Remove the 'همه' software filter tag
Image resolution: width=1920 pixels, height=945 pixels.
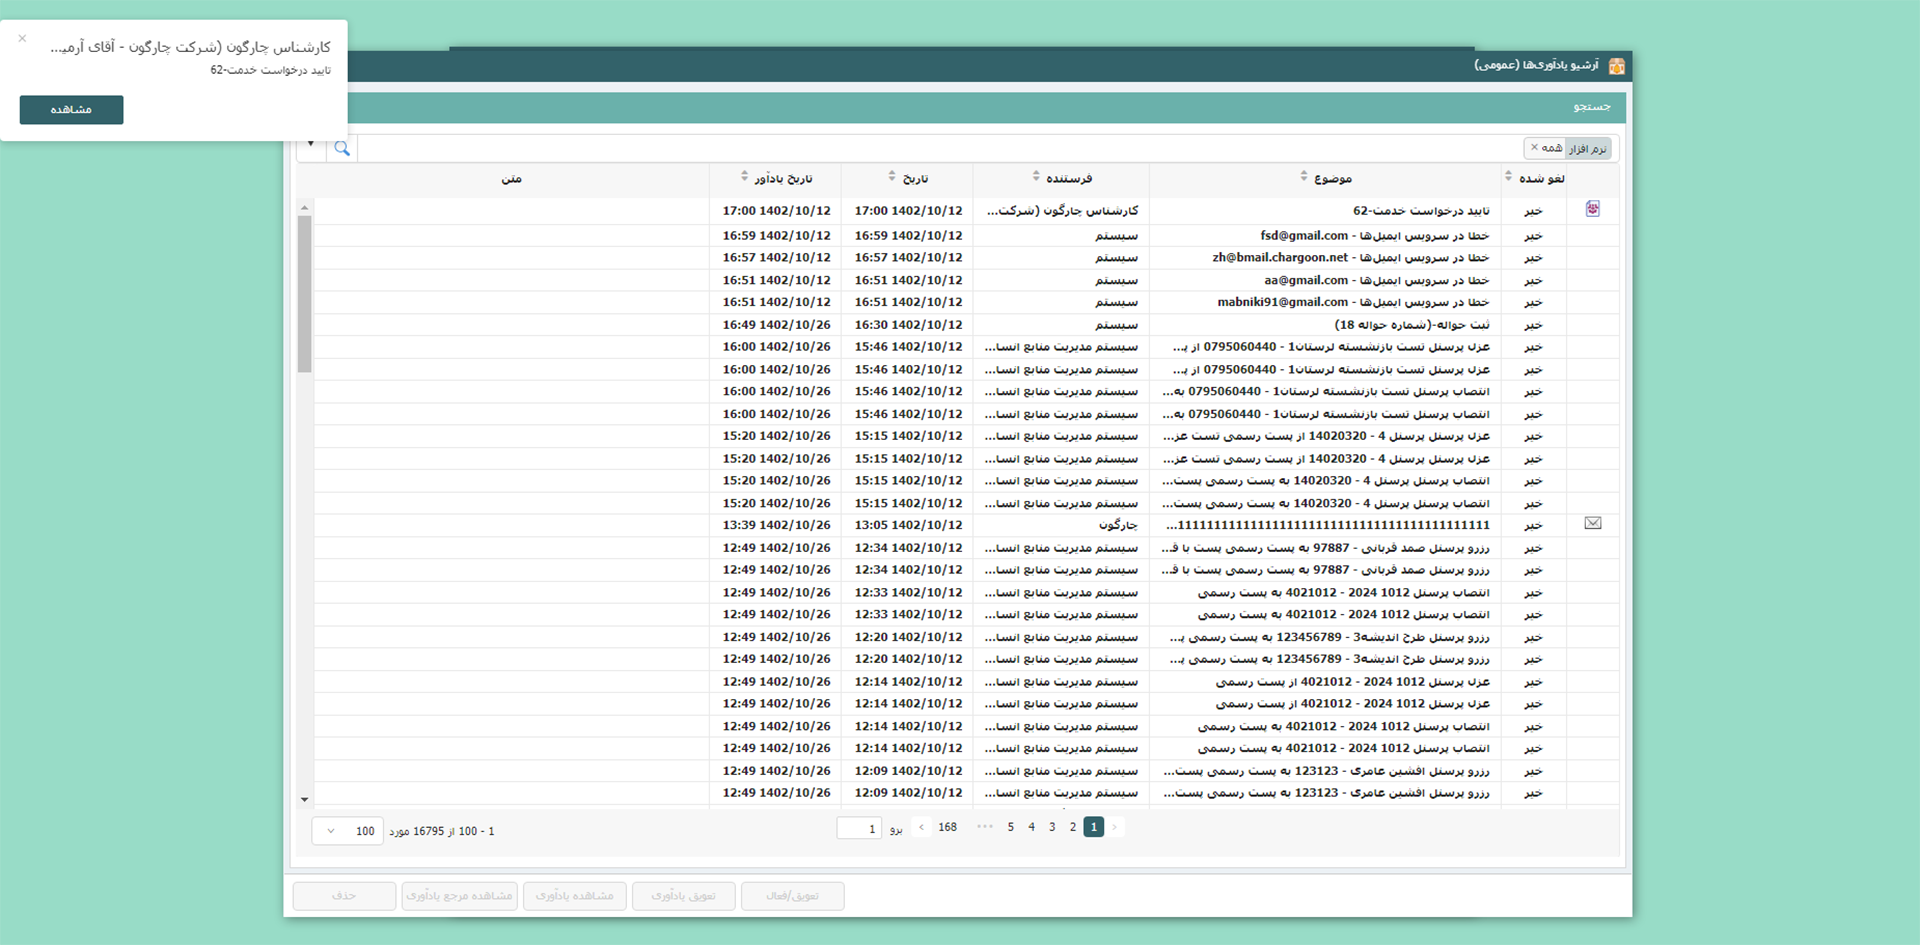tap(1535, 148)
